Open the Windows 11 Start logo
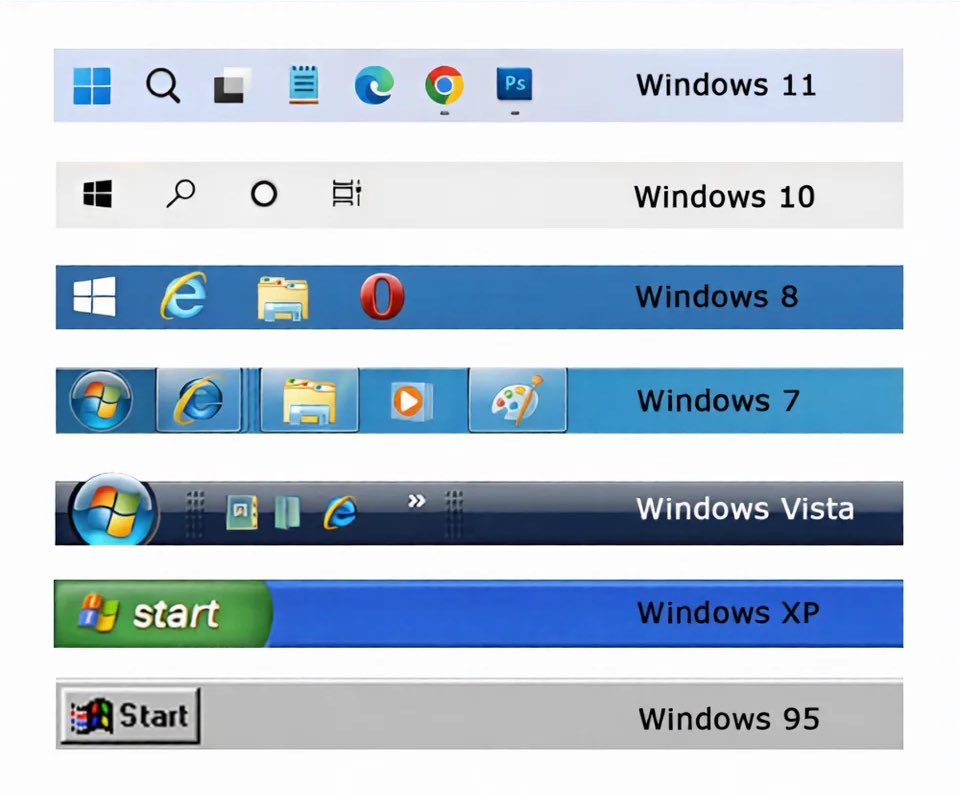Image resolution: width=960 pixels, height=795 pixels. tap(92, 86)
